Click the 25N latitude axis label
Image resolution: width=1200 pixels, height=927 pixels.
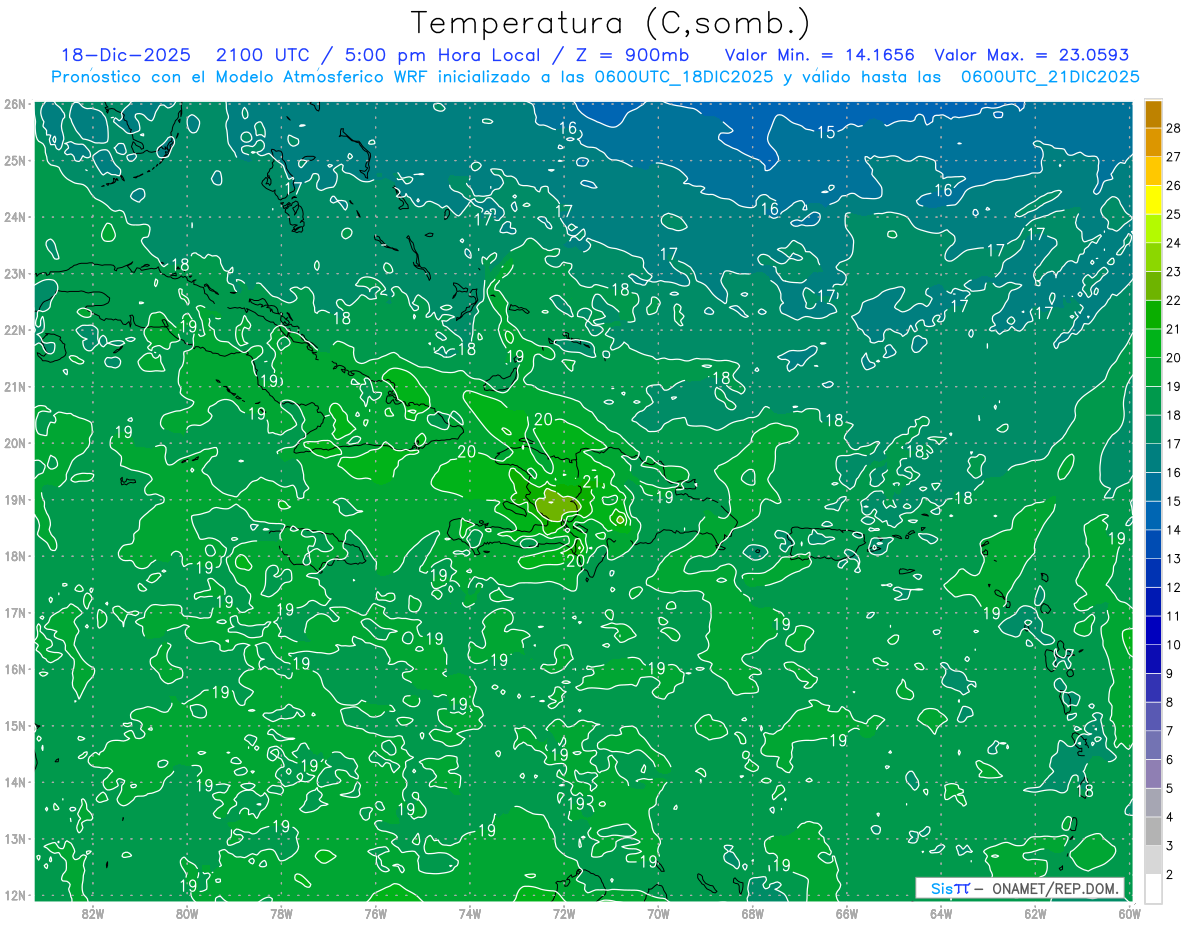[14, 160]
